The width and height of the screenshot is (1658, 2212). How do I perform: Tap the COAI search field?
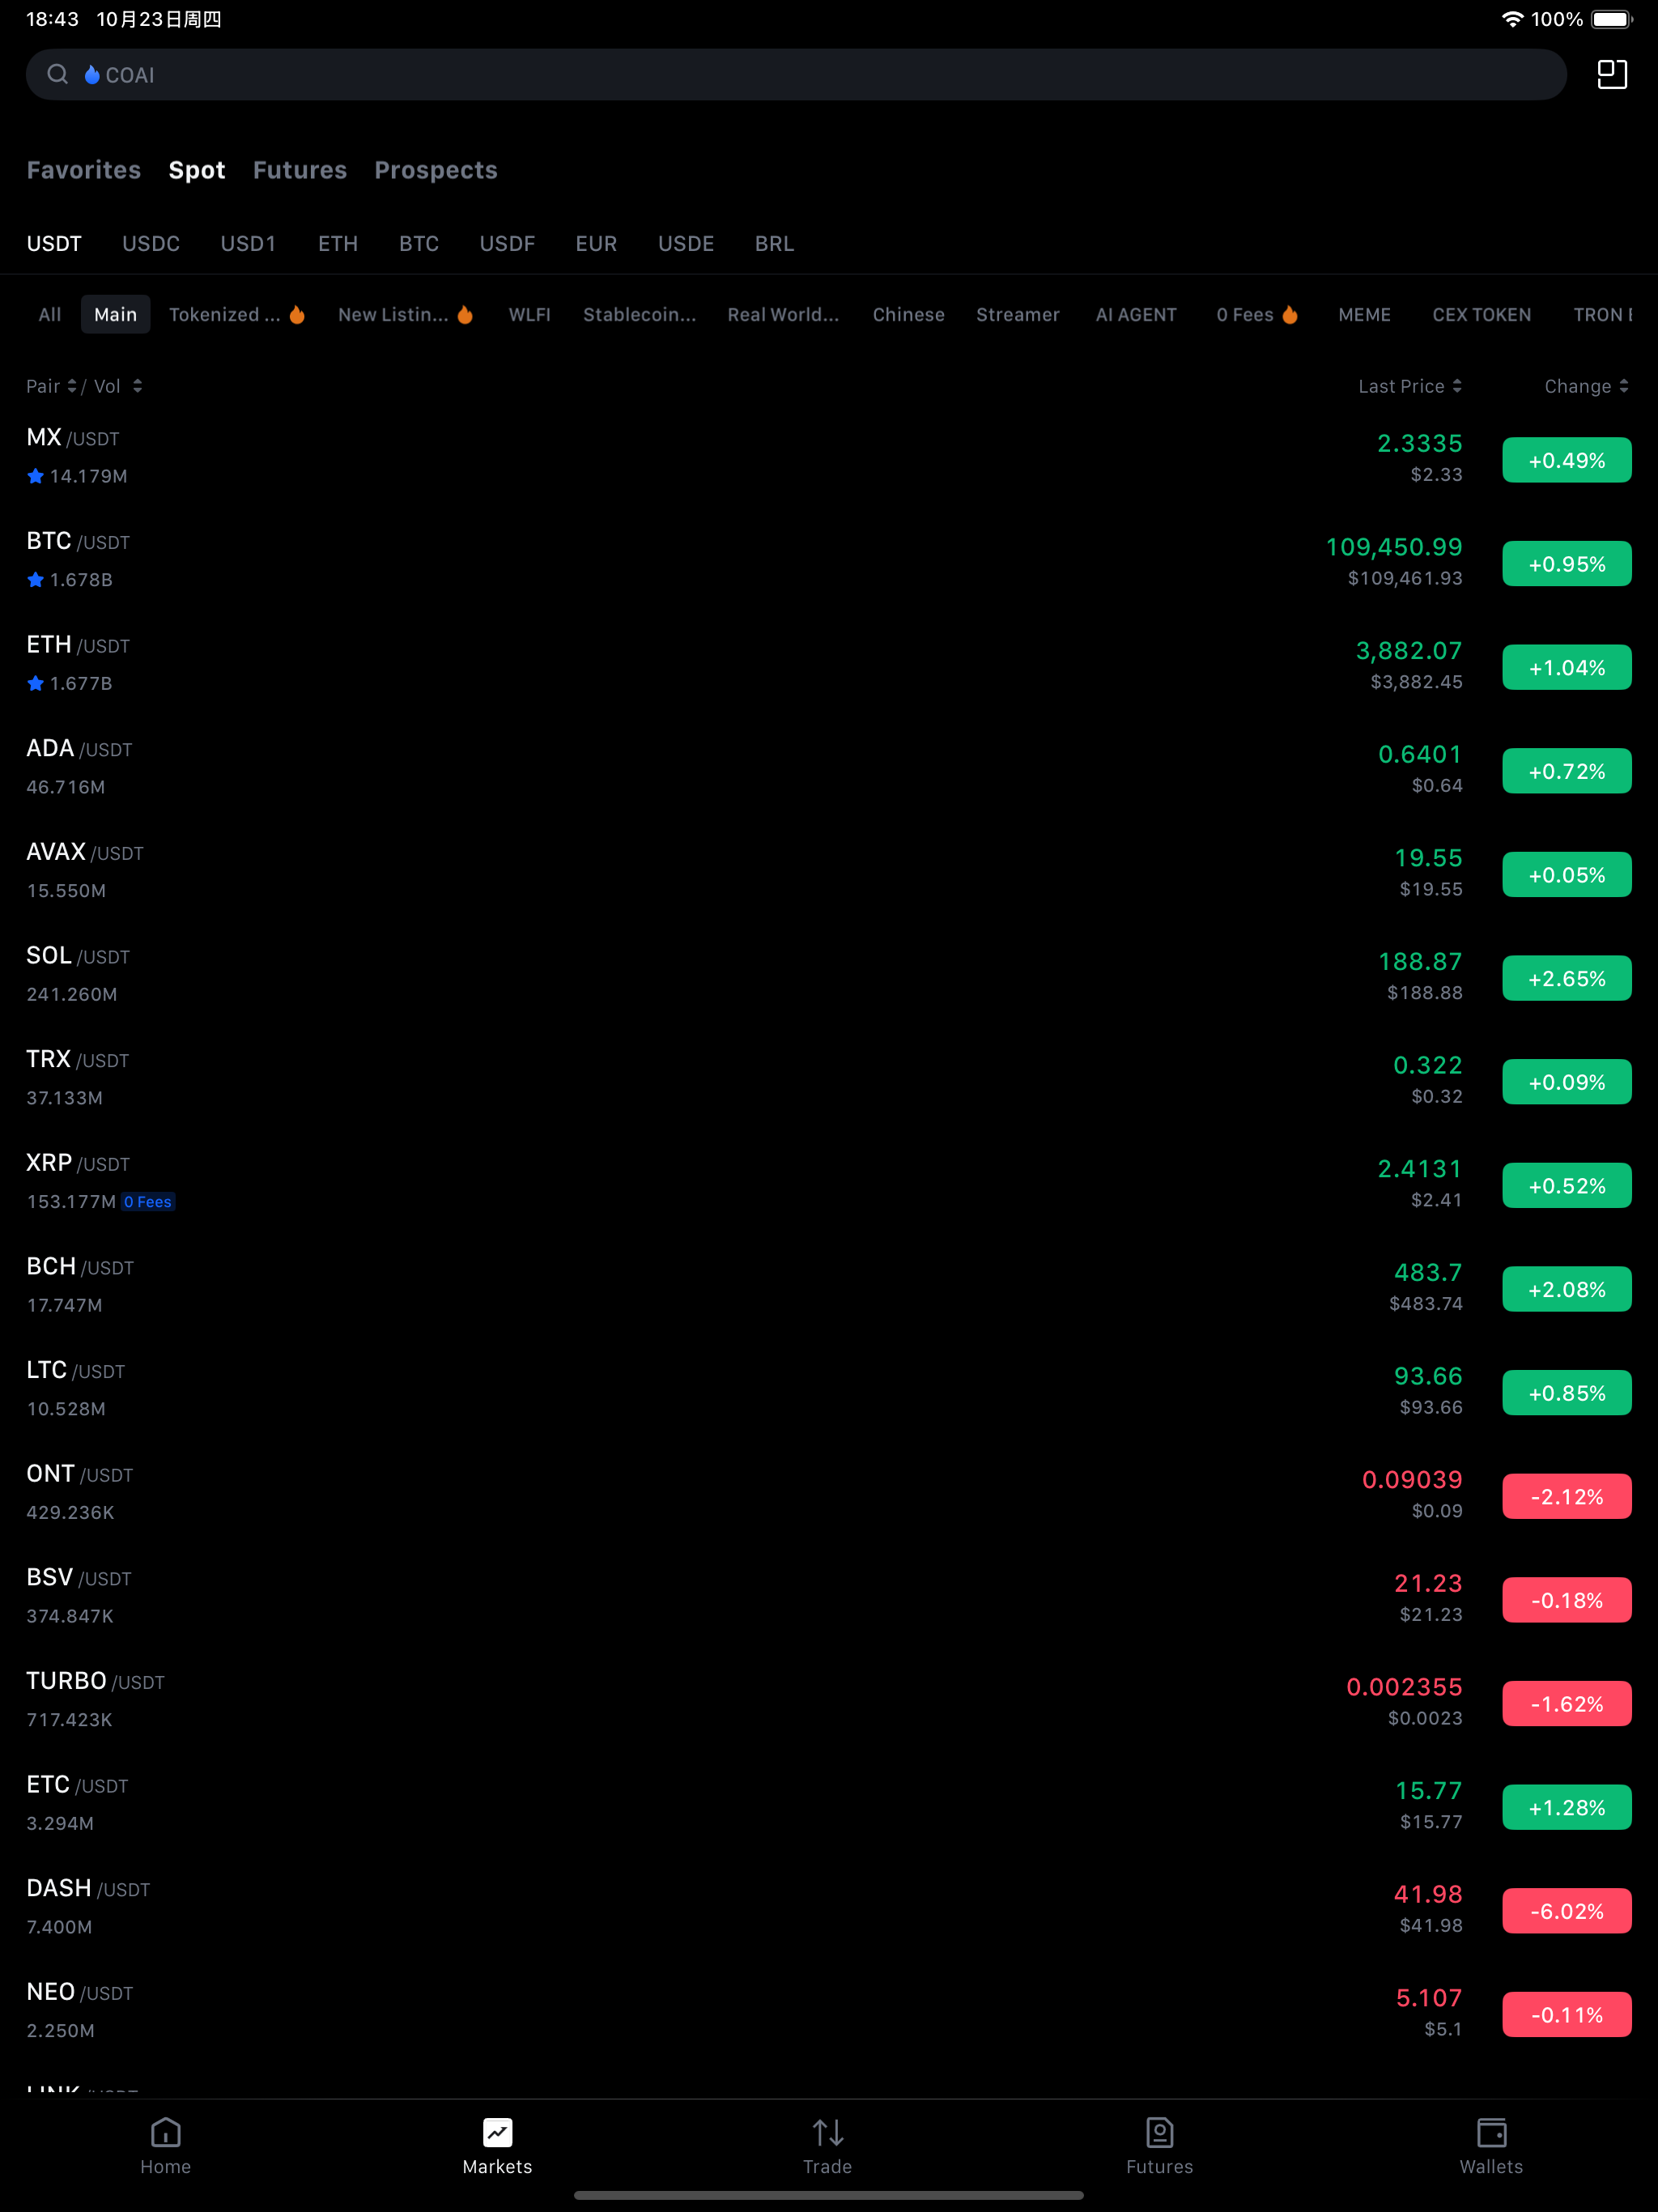(x=400, y=74)
